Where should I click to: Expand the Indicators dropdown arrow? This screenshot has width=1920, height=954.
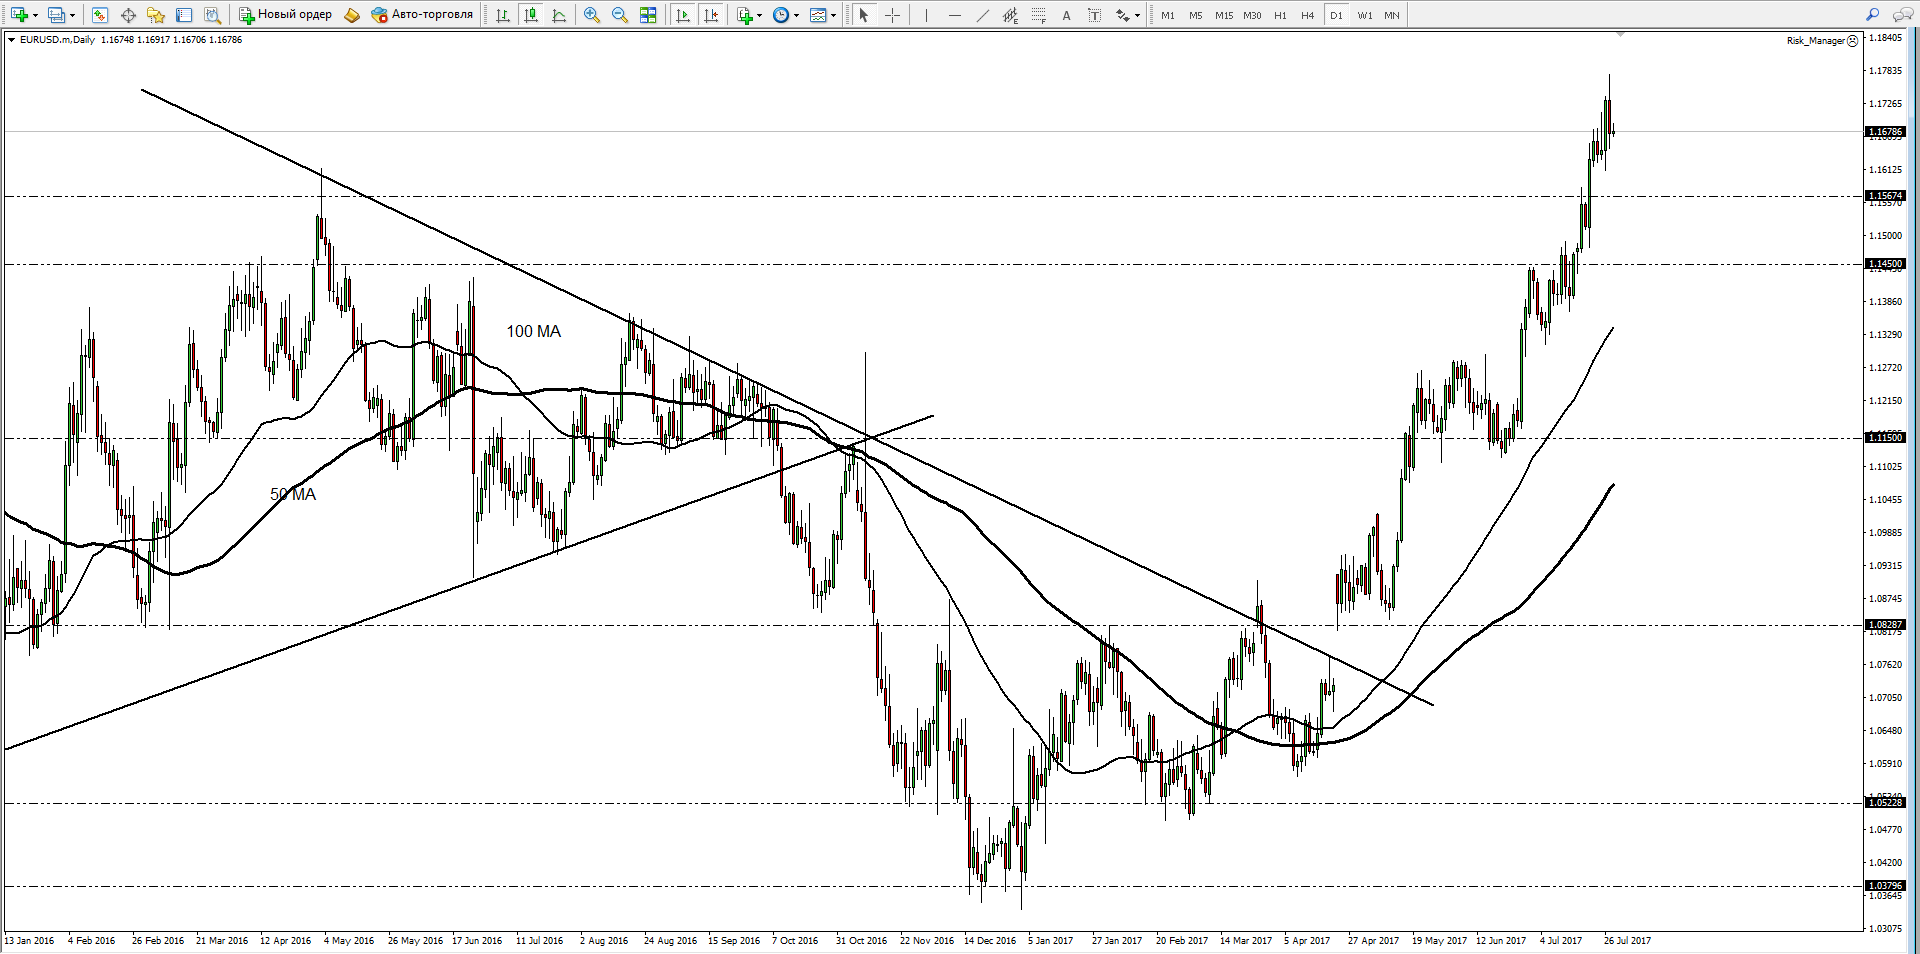(760, 15)
